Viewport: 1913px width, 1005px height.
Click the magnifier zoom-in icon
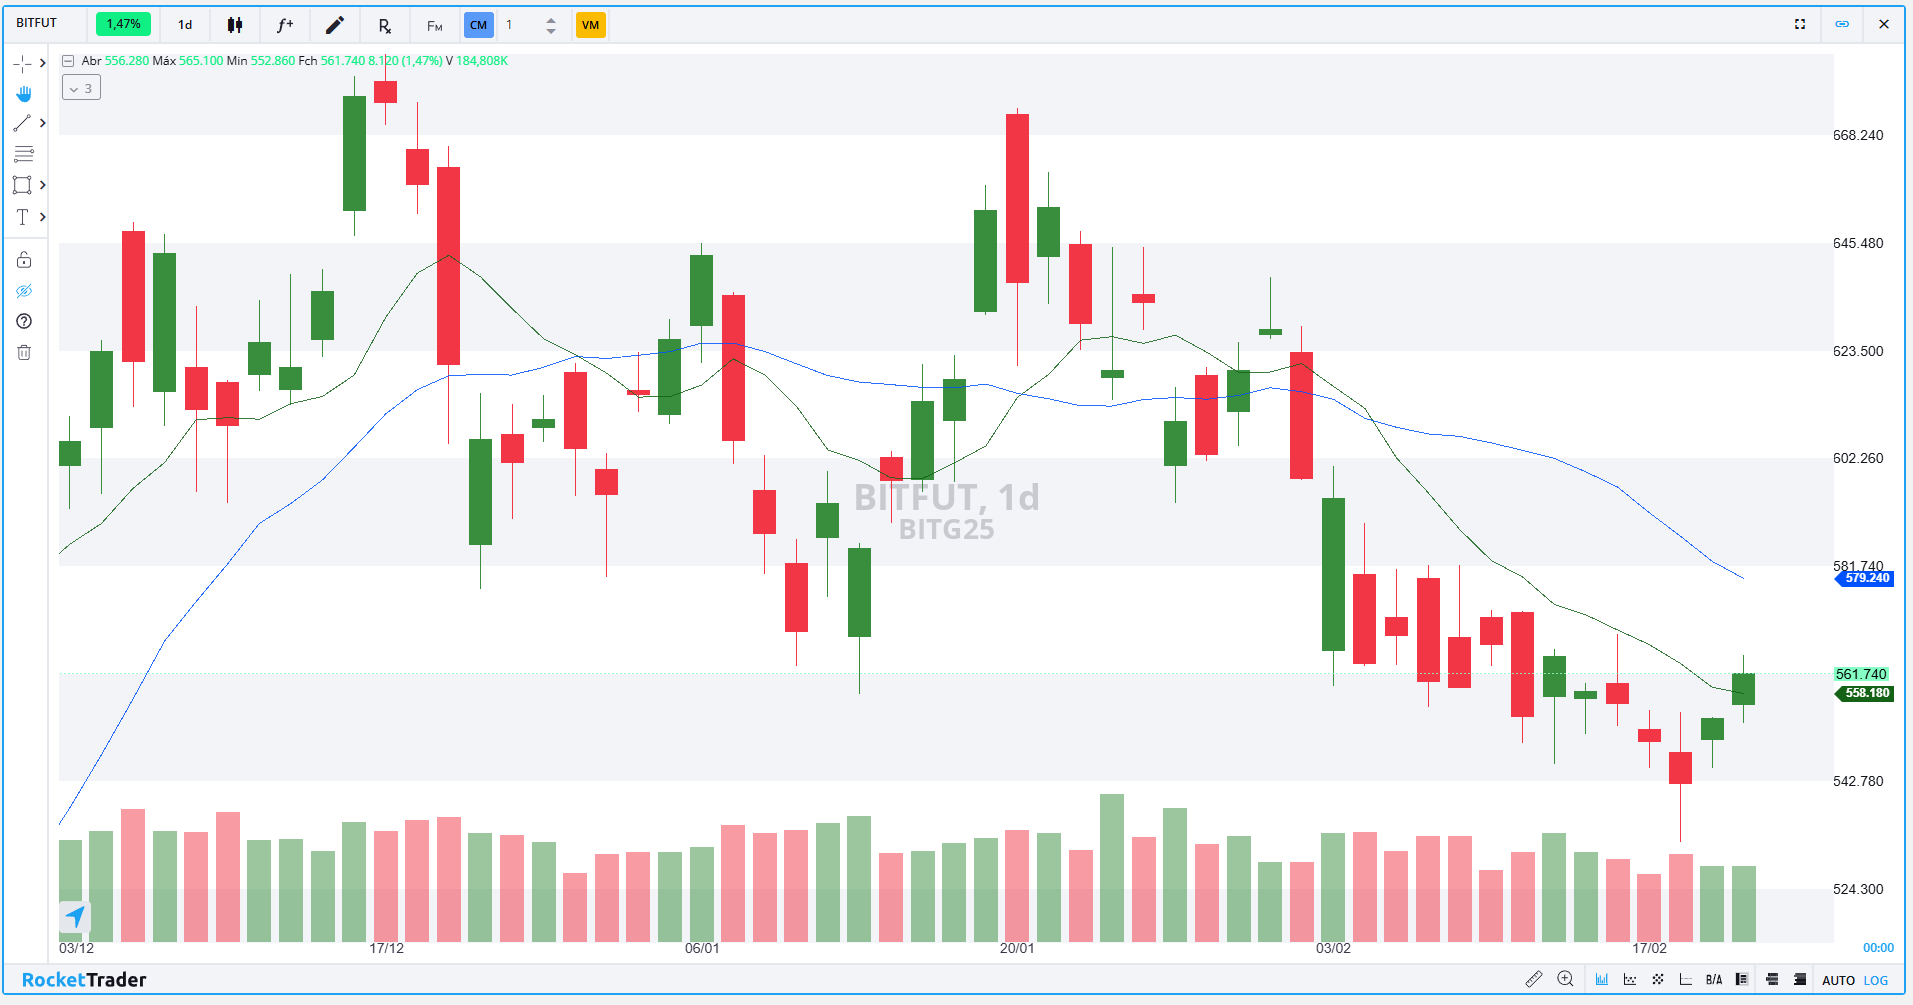tap(1565, 979)
